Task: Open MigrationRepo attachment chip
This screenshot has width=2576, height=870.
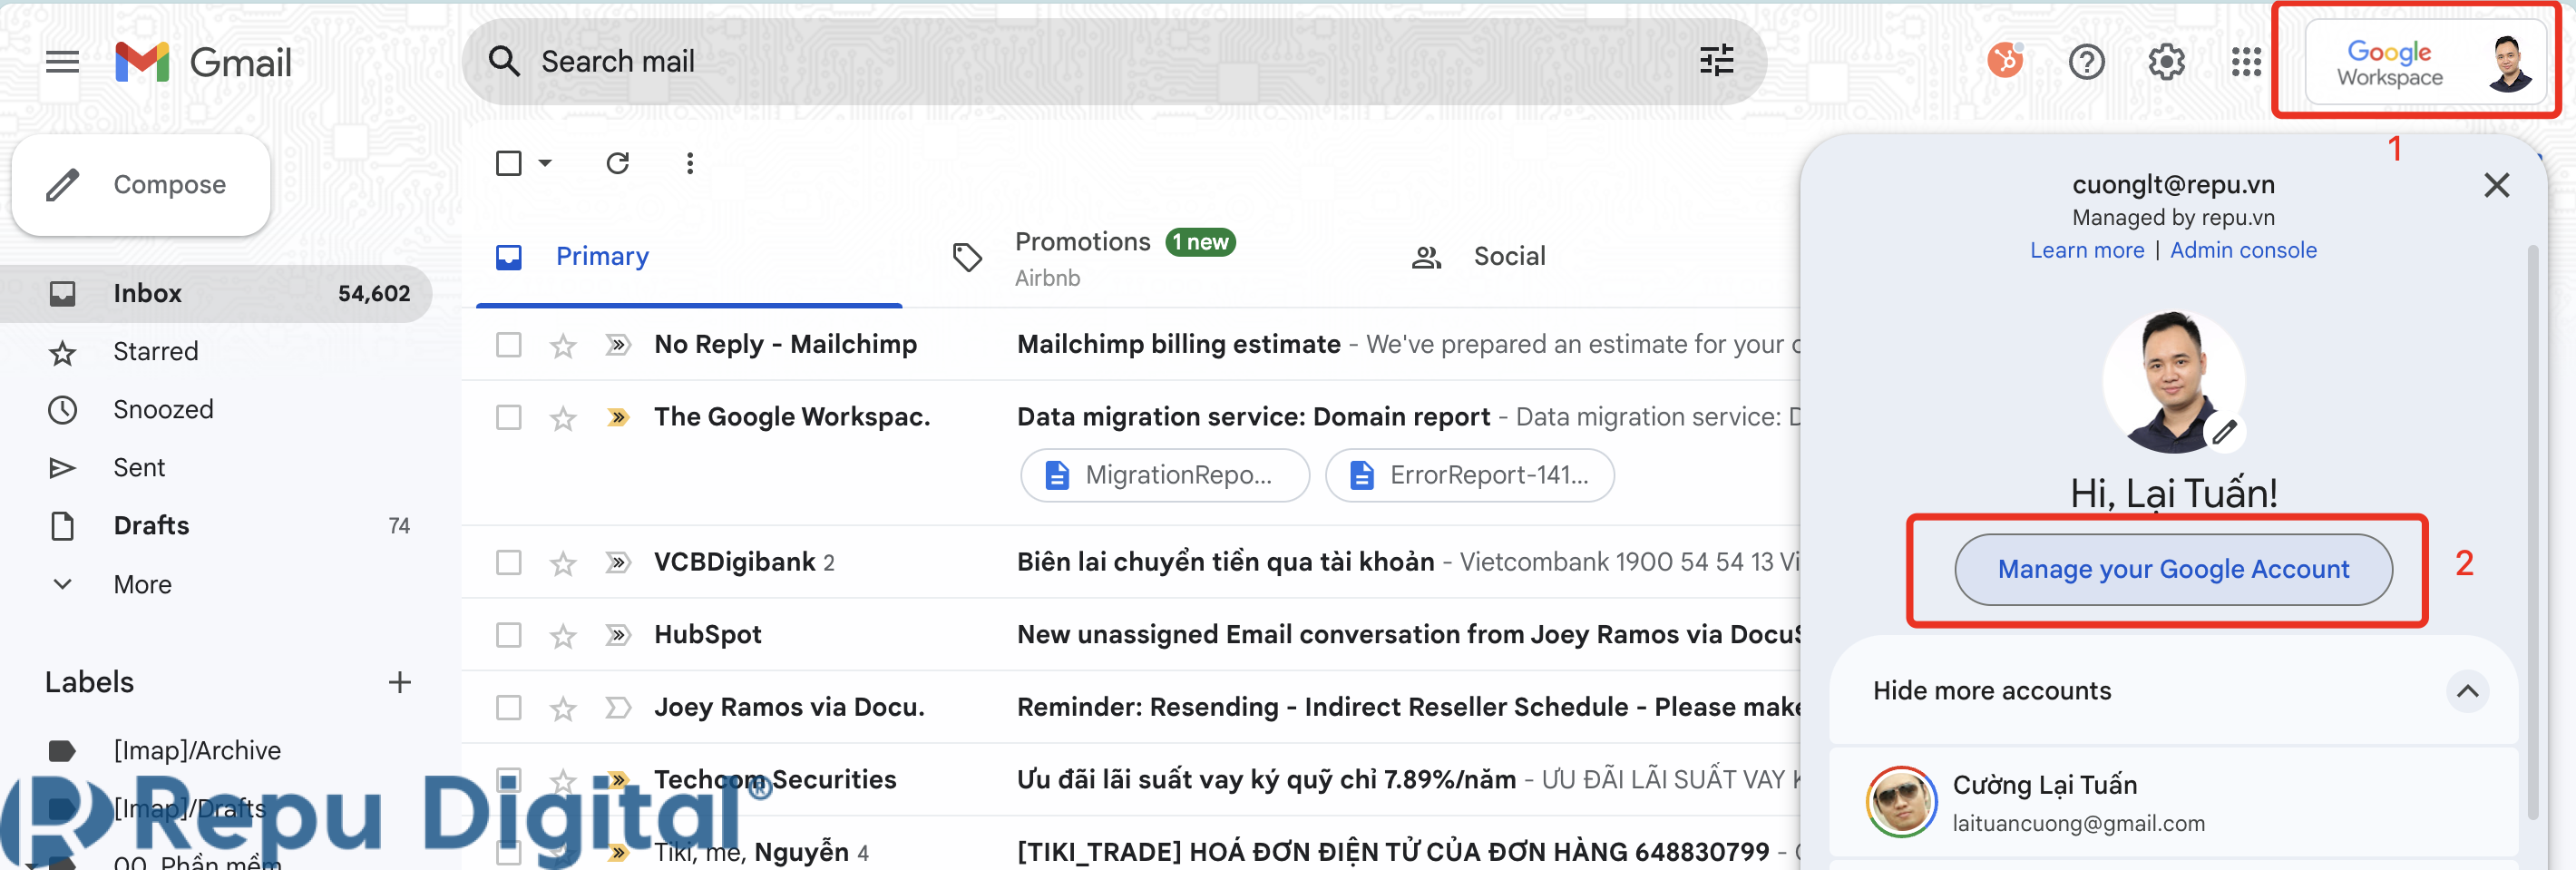Action: click(1164, 475)
